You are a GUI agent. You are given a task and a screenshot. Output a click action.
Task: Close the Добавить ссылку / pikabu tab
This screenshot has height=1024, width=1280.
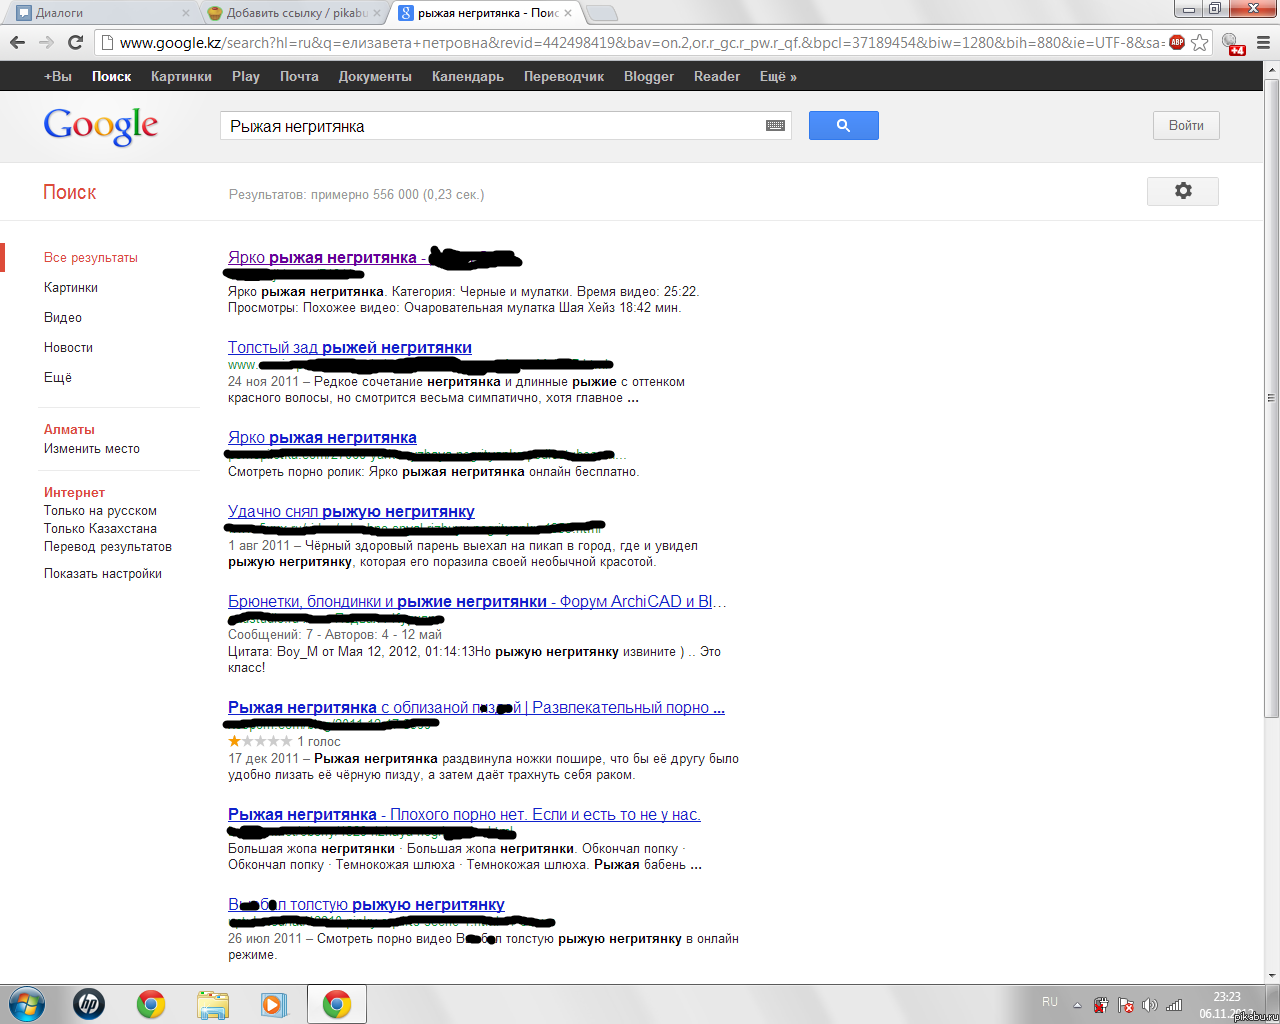(x=377, y=13)
